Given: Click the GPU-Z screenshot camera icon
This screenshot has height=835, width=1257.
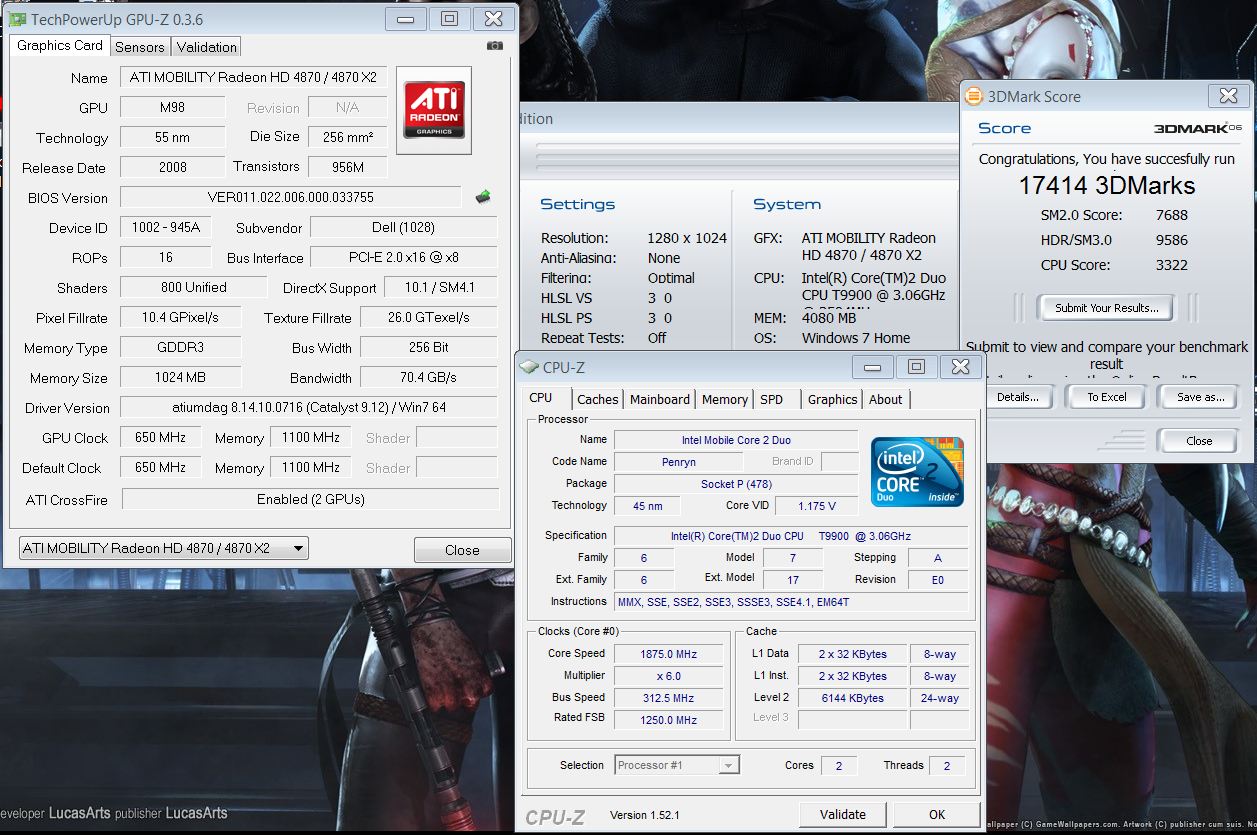Looking at the screenshot, I should tap(494, 46).
